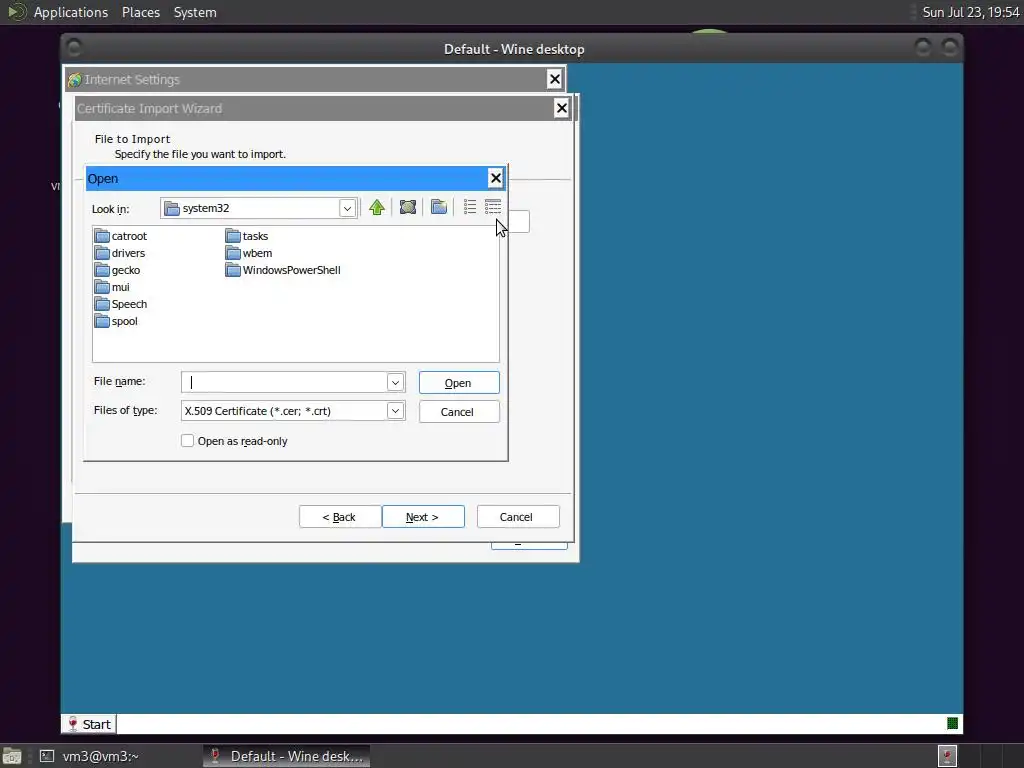1024x768 pixels.
Task: Open the Places menu
Action: (141, 12)
